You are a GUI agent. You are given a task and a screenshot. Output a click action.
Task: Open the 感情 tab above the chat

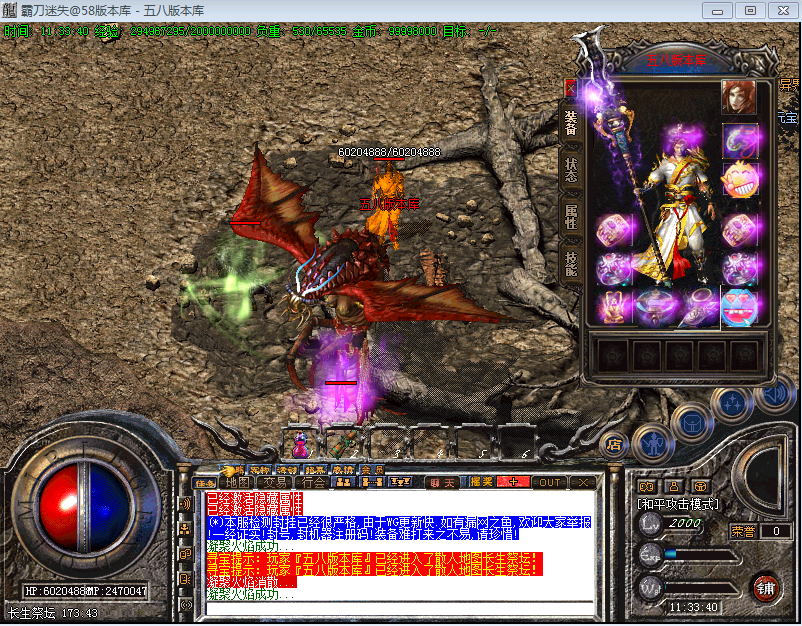(343, 469)
